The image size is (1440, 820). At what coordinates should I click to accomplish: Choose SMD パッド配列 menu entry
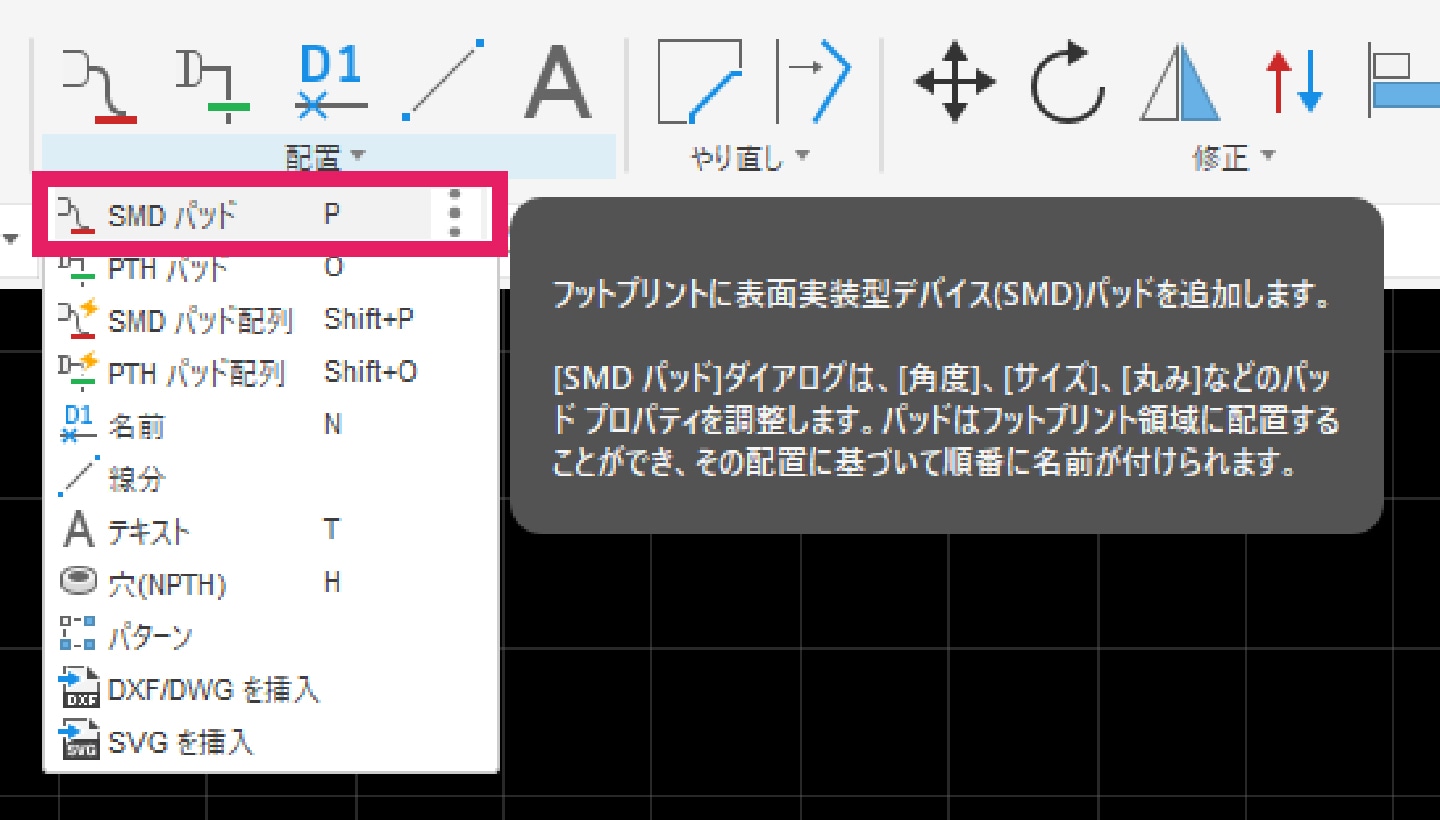pos(200,321)
